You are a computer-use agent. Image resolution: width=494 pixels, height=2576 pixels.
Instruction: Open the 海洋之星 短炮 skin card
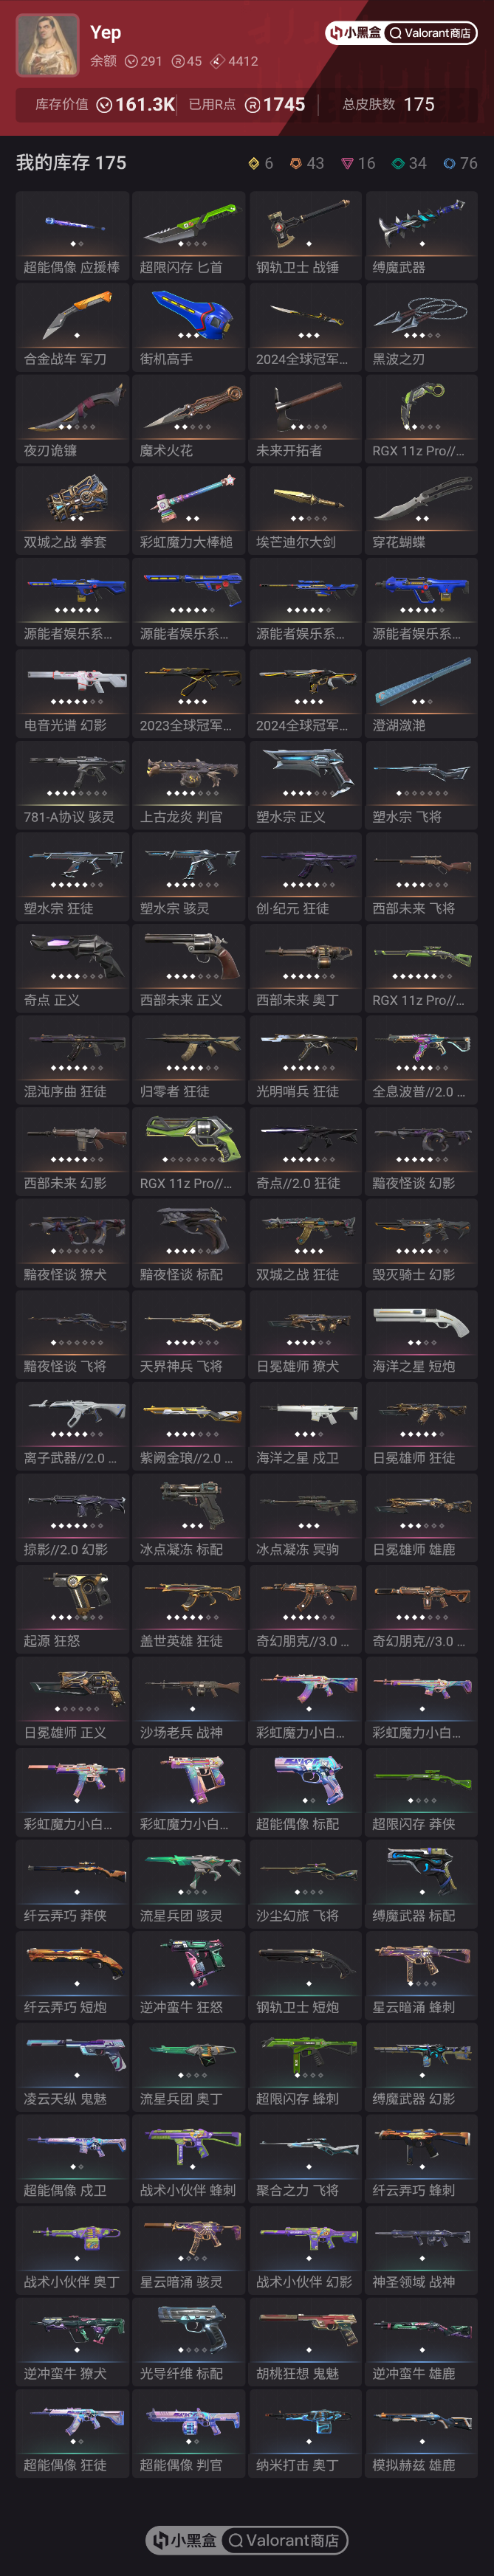(421, 1335)
